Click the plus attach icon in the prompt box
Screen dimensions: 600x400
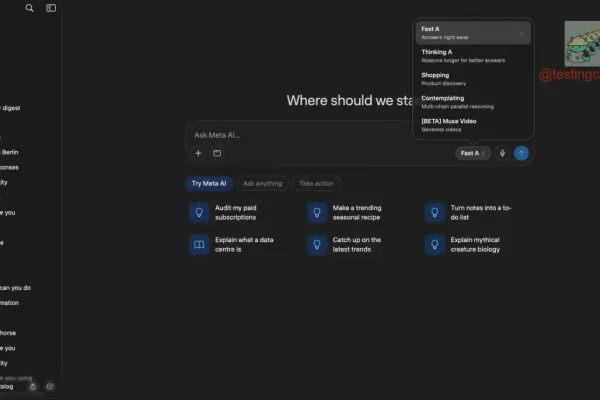(198, 153)
